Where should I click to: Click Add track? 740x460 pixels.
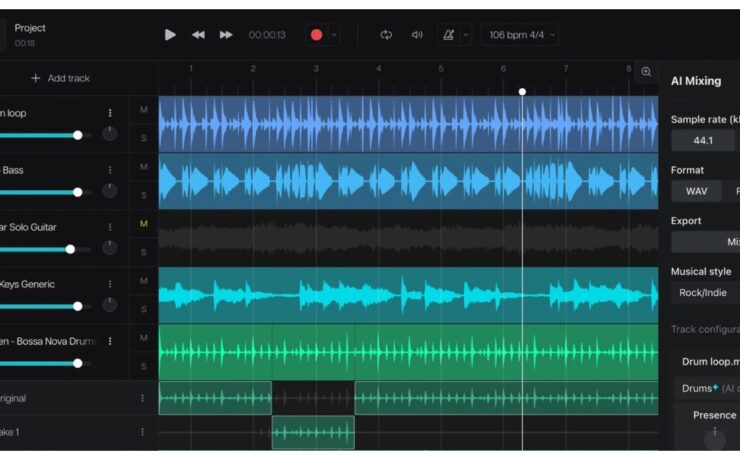60,78
